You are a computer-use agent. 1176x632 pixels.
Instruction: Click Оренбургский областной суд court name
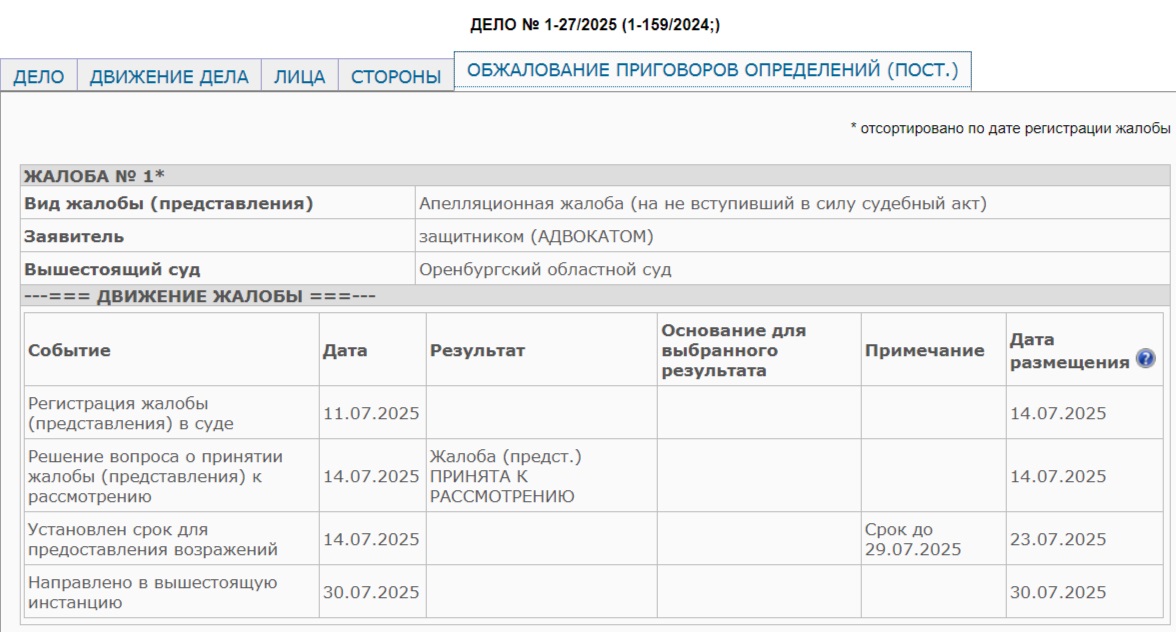545,269
